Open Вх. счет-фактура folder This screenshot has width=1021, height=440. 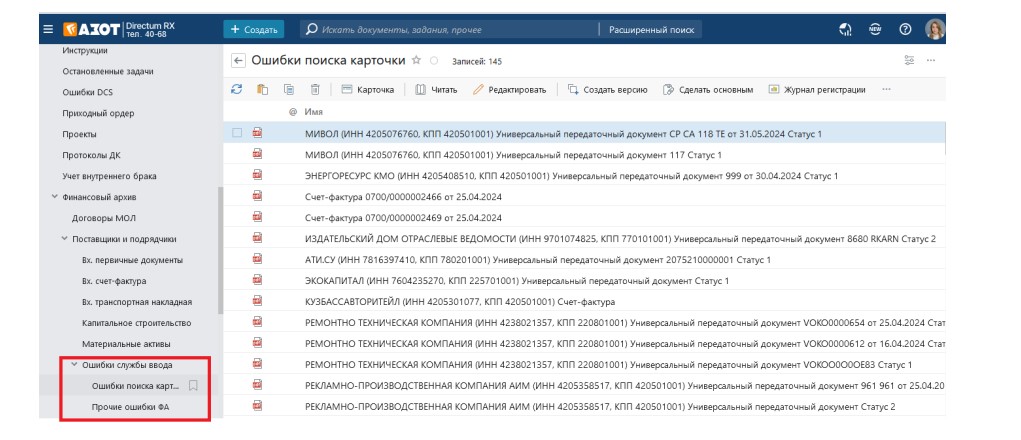[x=114, y=281]
